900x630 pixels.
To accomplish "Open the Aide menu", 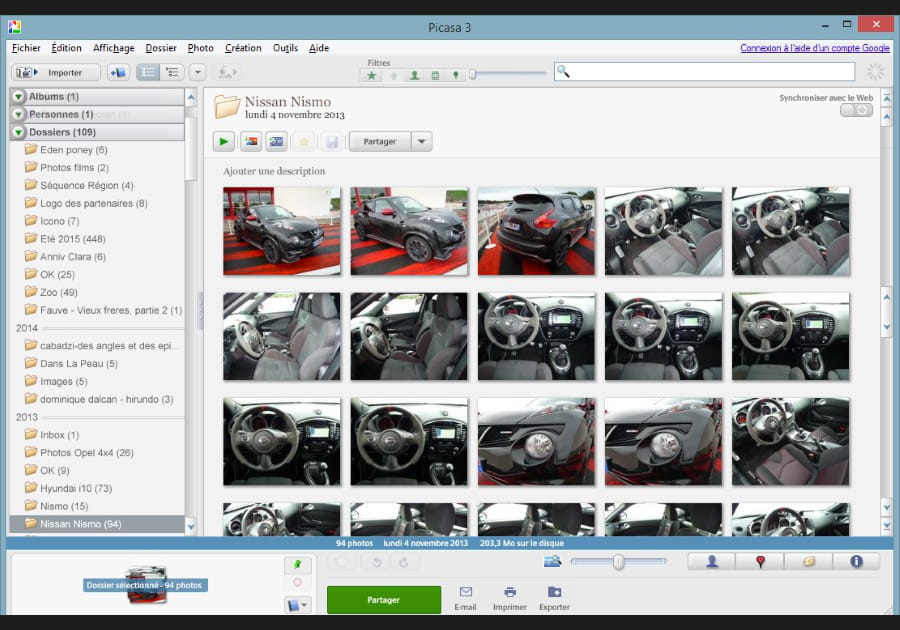I will pos(319,48).
